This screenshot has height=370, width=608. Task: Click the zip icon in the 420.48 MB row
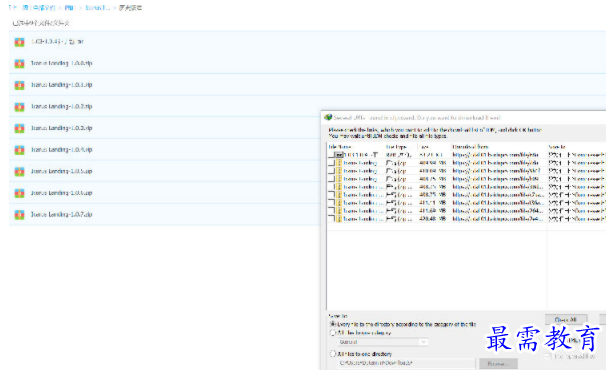pos(339,219)
